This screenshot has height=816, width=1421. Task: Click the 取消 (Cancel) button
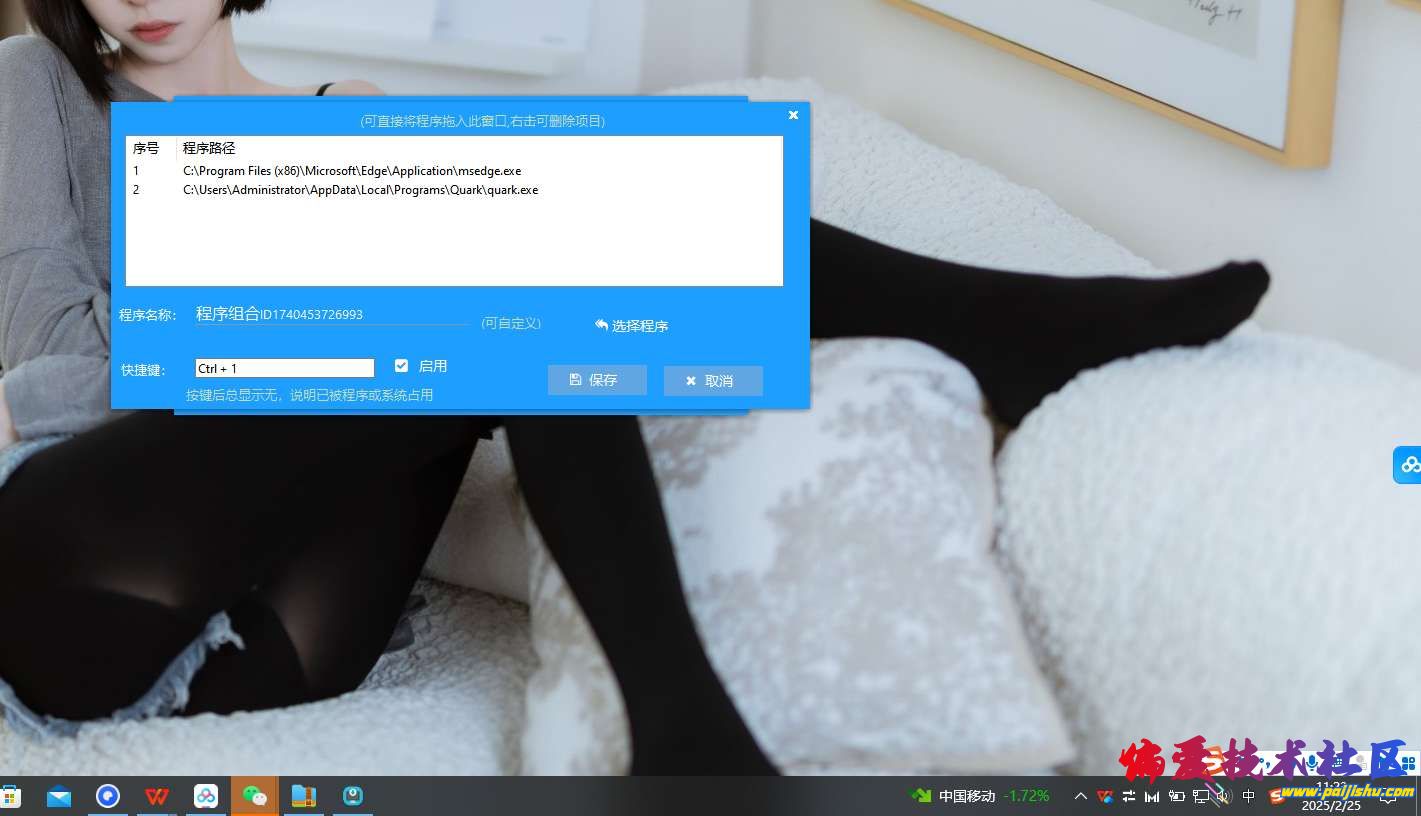(x=712, y=381)
